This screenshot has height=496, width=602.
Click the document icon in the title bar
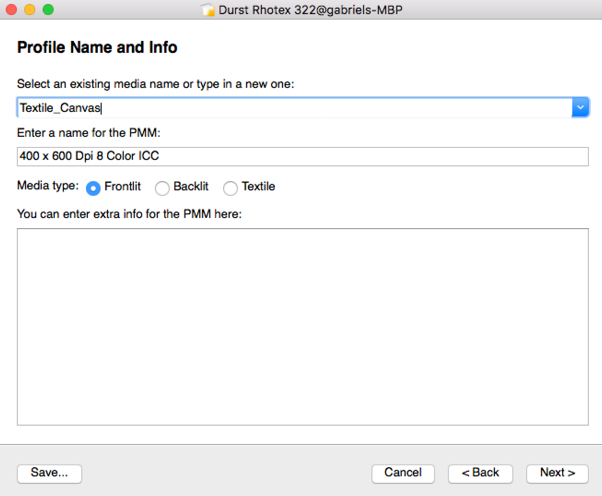(208, 10)
